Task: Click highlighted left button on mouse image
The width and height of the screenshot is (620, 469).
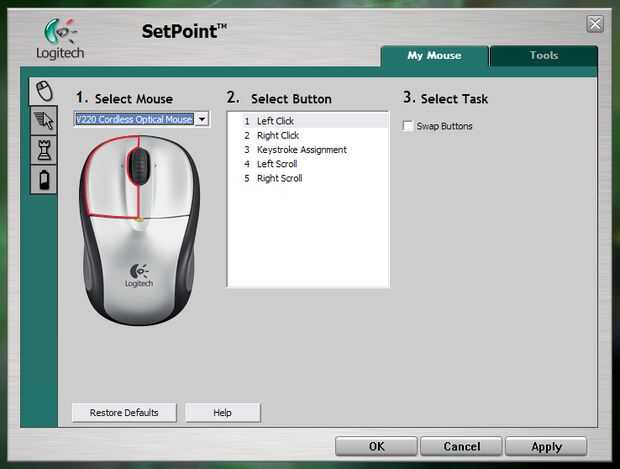Action: coord(109,178)
